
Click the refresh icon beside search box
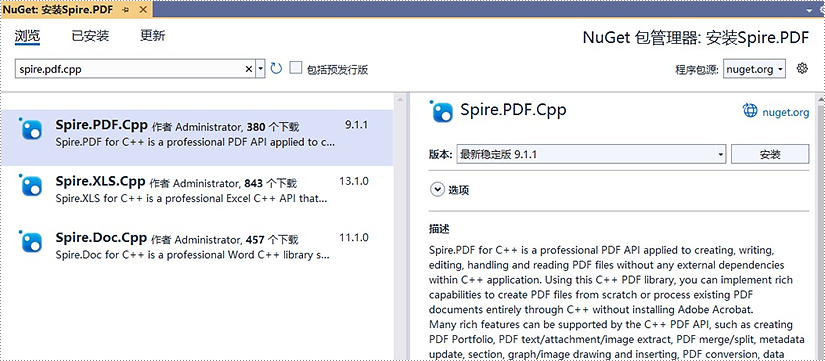point(276,68)
